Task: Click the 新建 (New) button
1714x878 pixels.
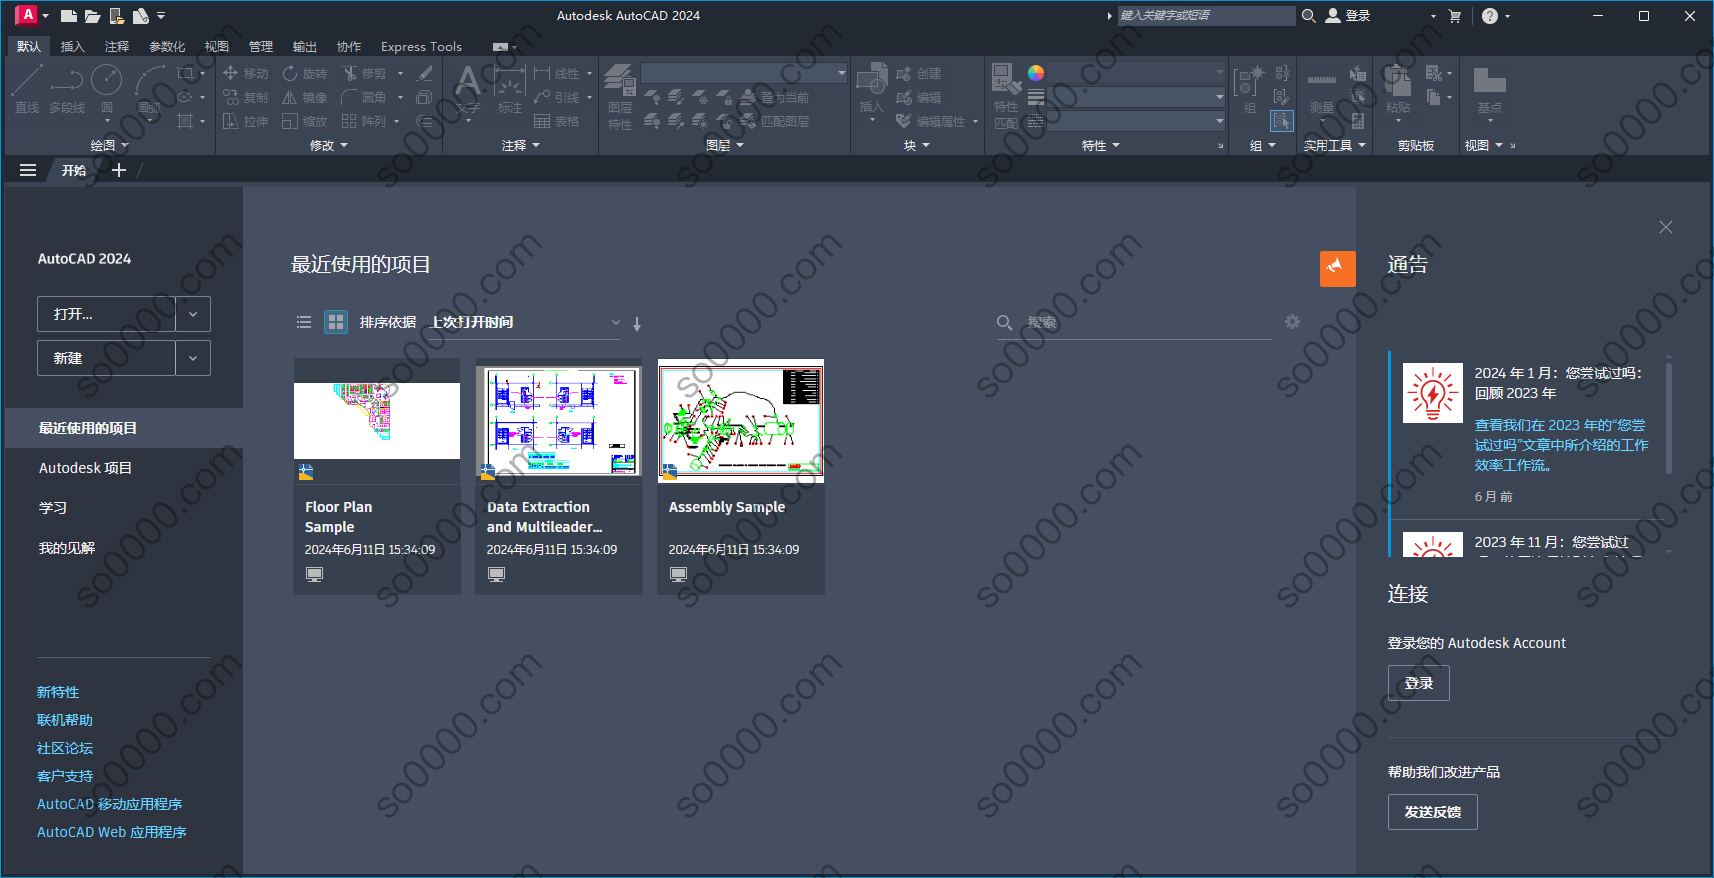Action: pos(106,358)
